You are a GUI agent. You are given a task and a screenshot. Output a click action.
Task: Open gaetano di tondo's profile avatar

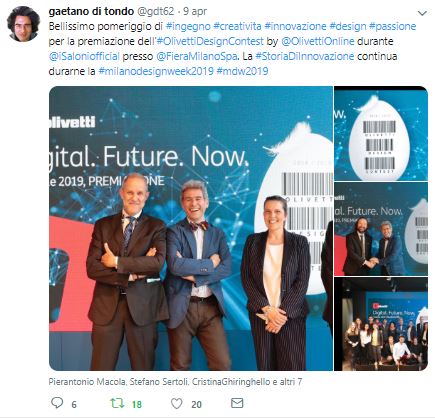click(23, 24)
